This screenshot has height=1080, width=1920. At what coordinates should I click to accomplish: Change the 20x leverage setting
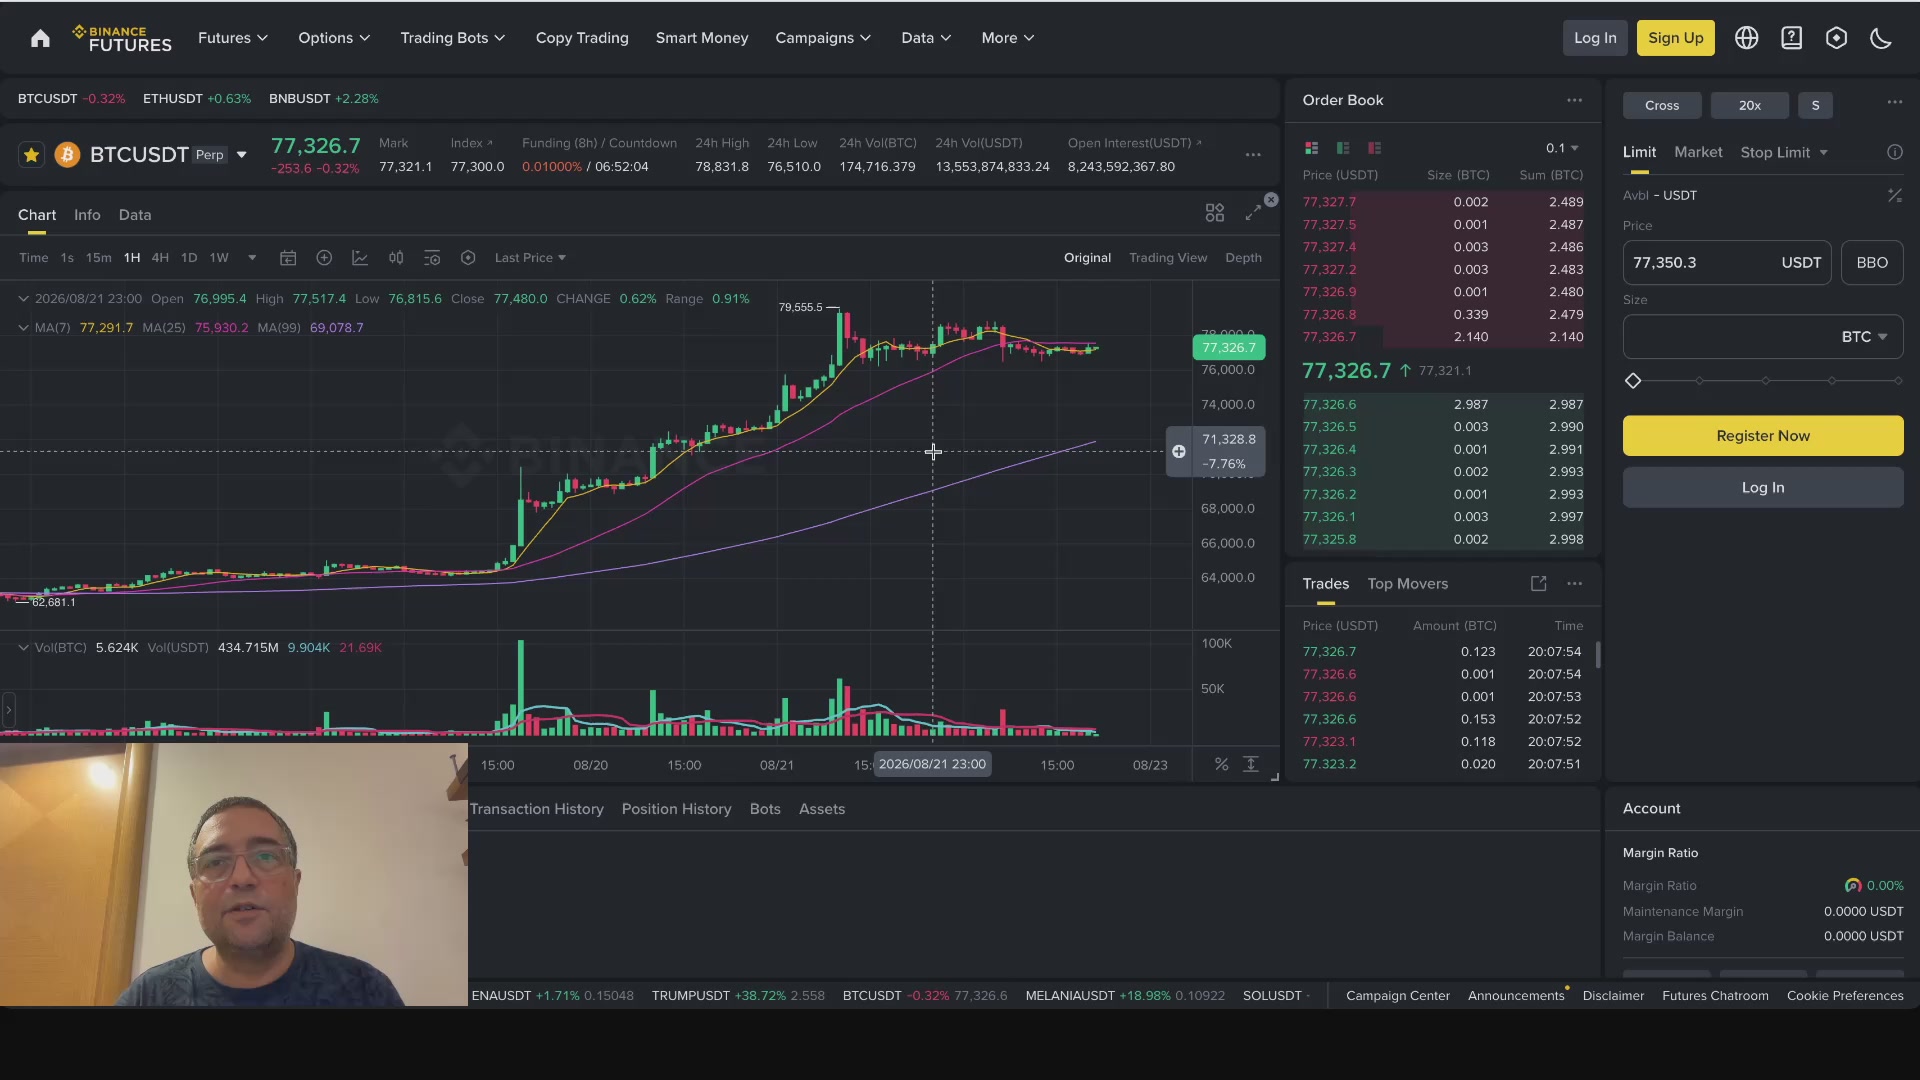pos(1750,105)
